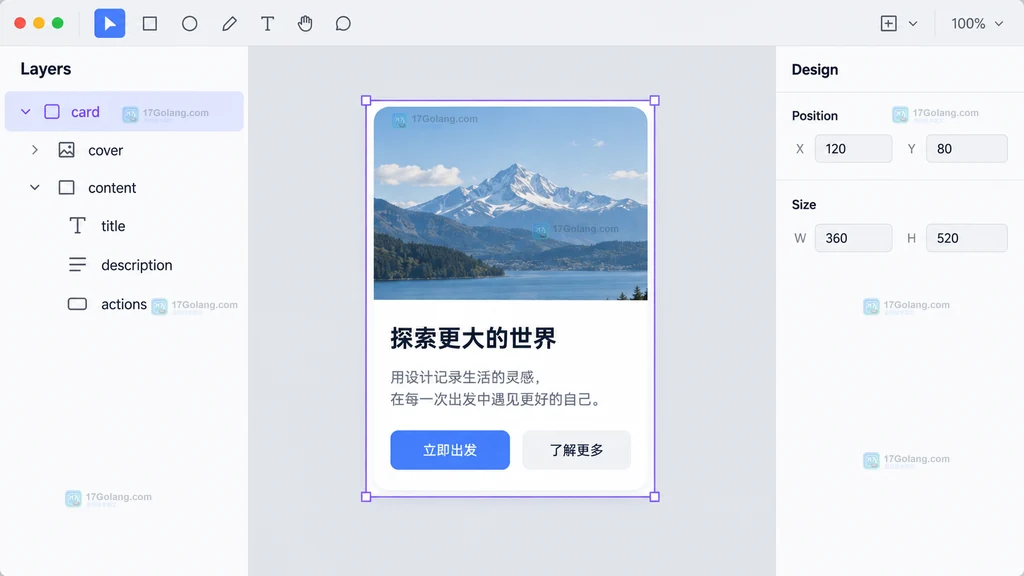The height and width of the screenshot is (576, 1024).
Task: Click the height H field
Action: 967,238
